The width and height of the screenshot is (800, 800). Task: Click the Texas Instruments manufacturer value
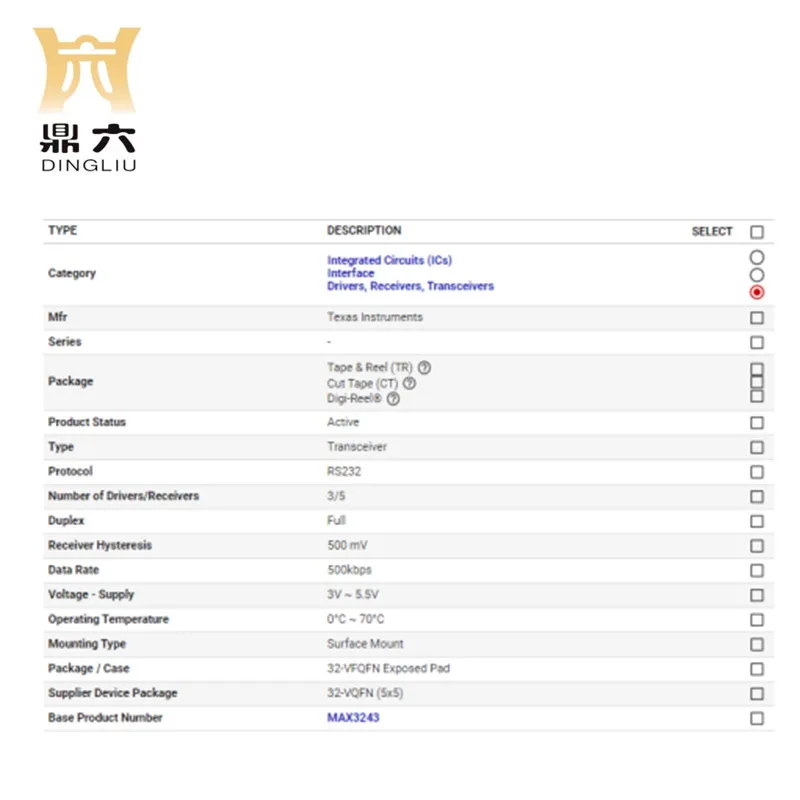click(375, 317)
